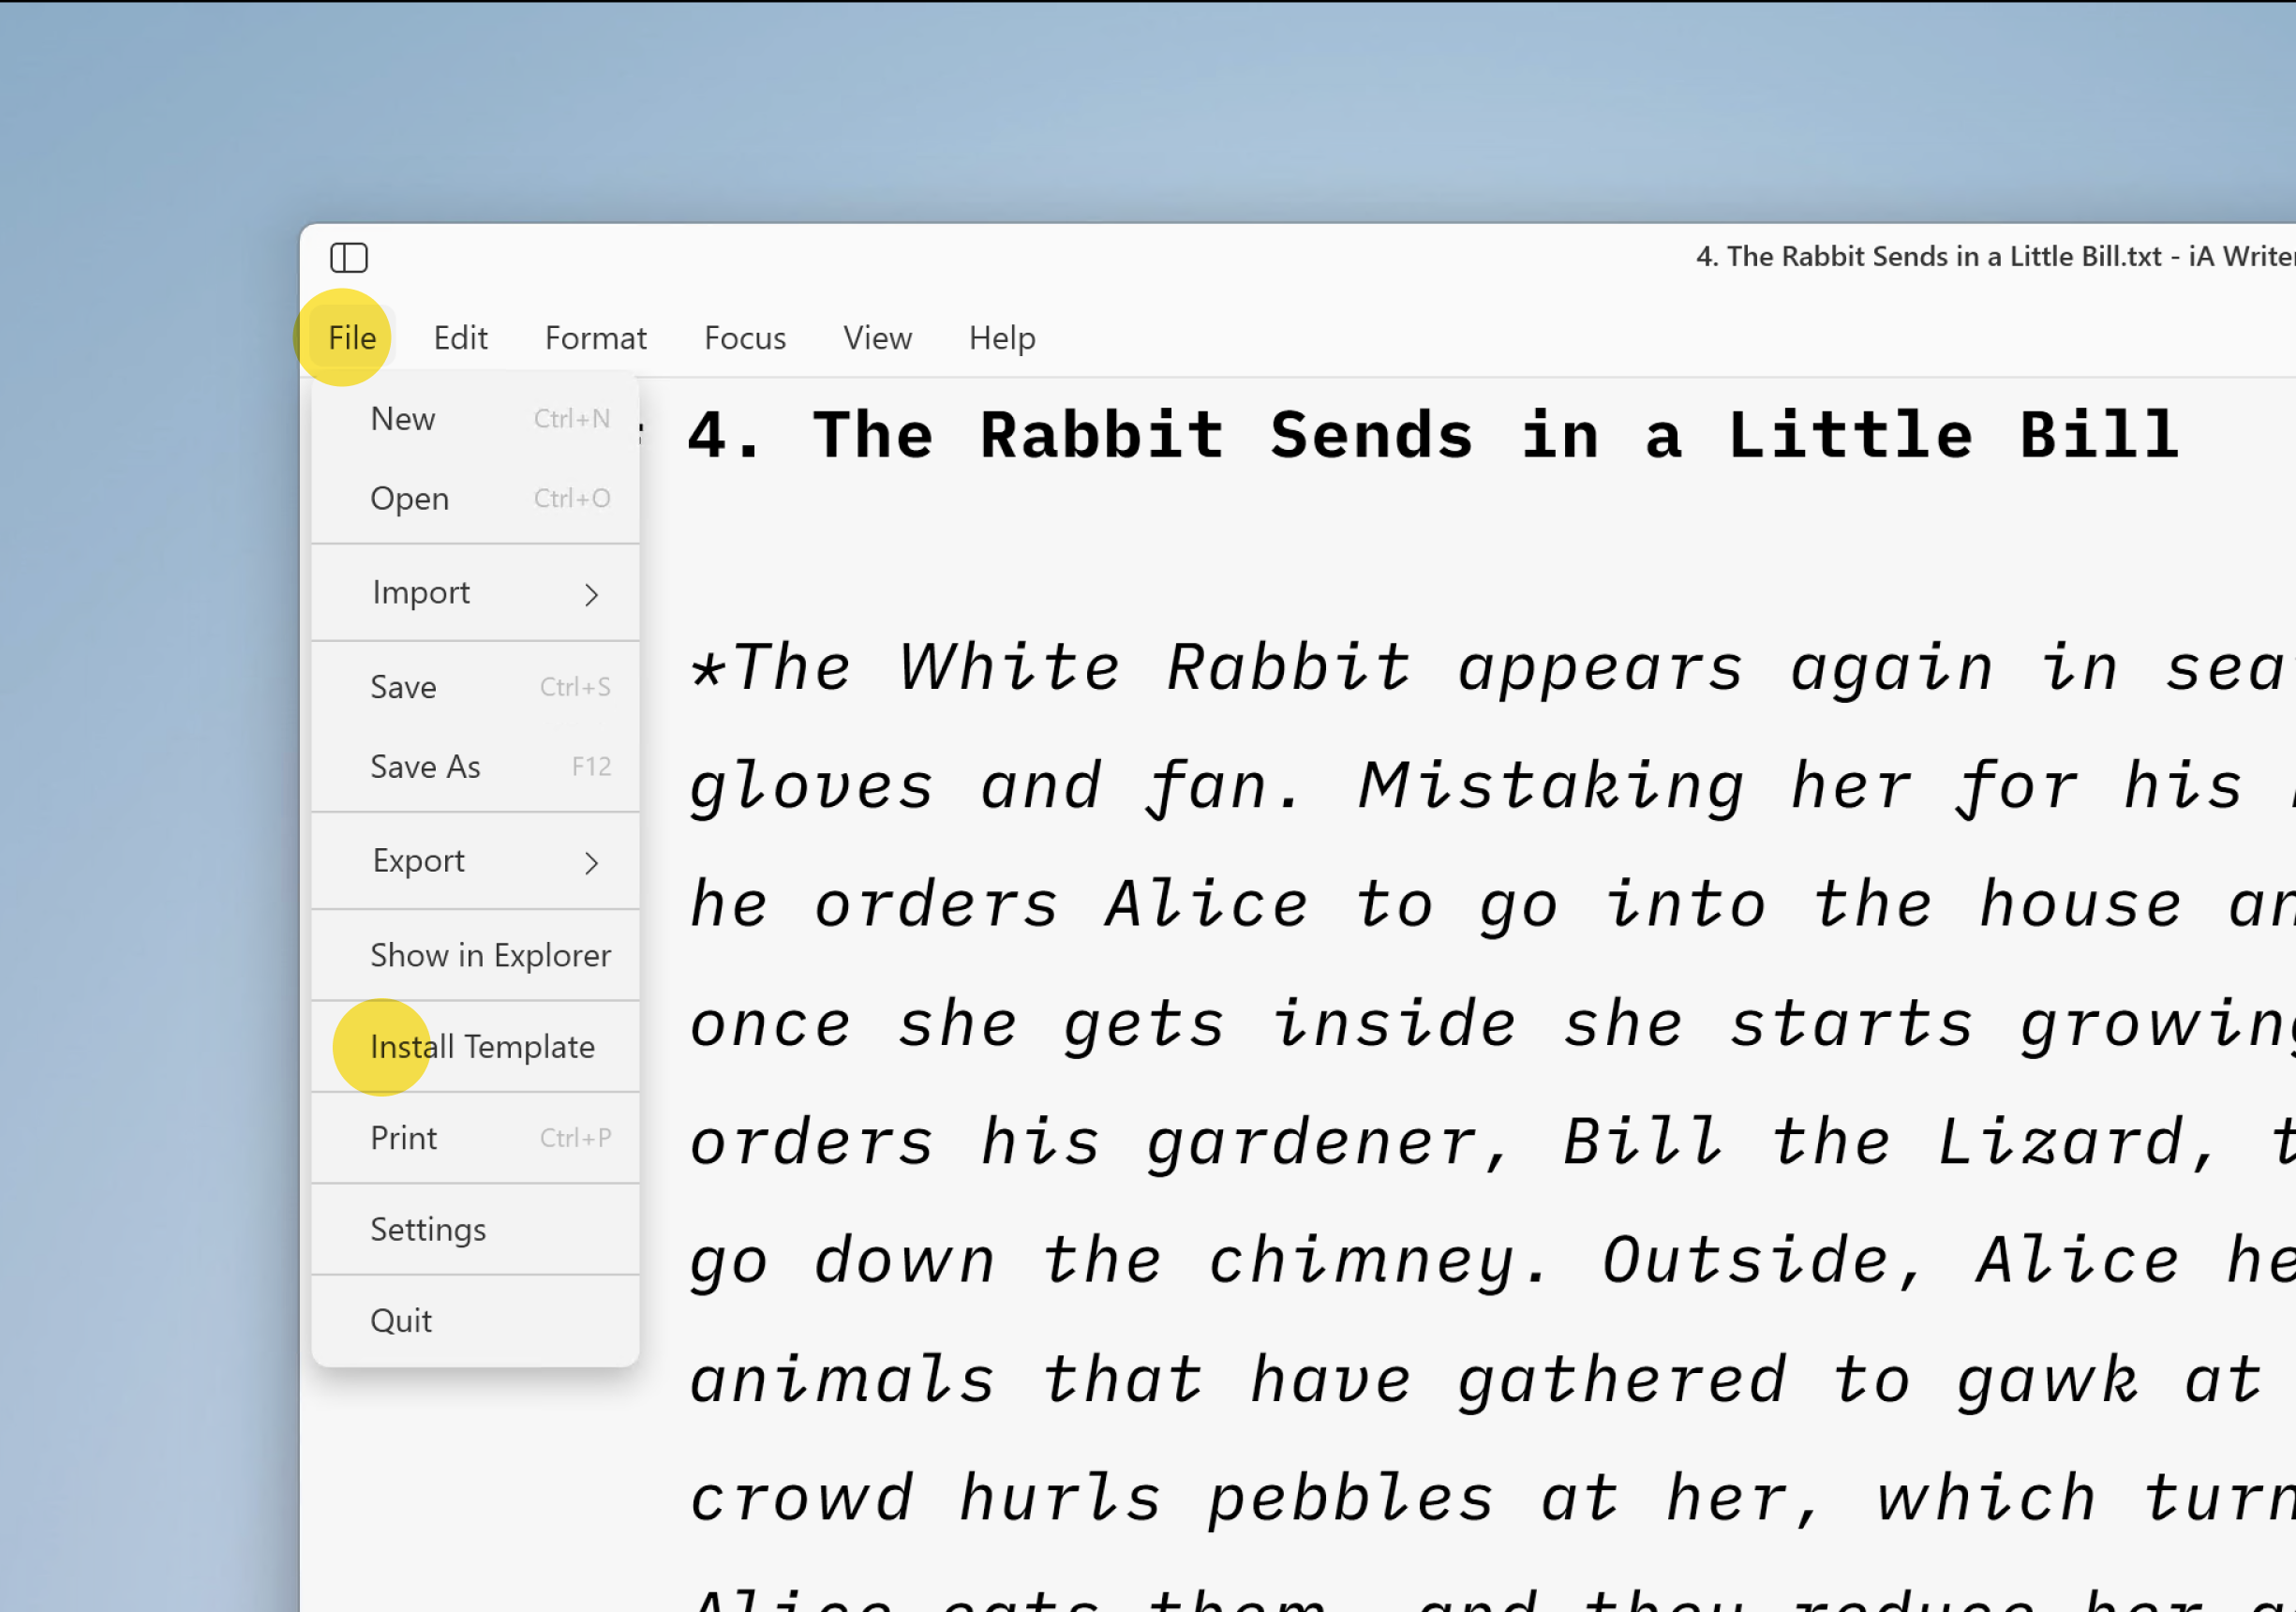The image size is (2296, 1612).
Task: Choose Save As to rename the file
Action: 426,766
